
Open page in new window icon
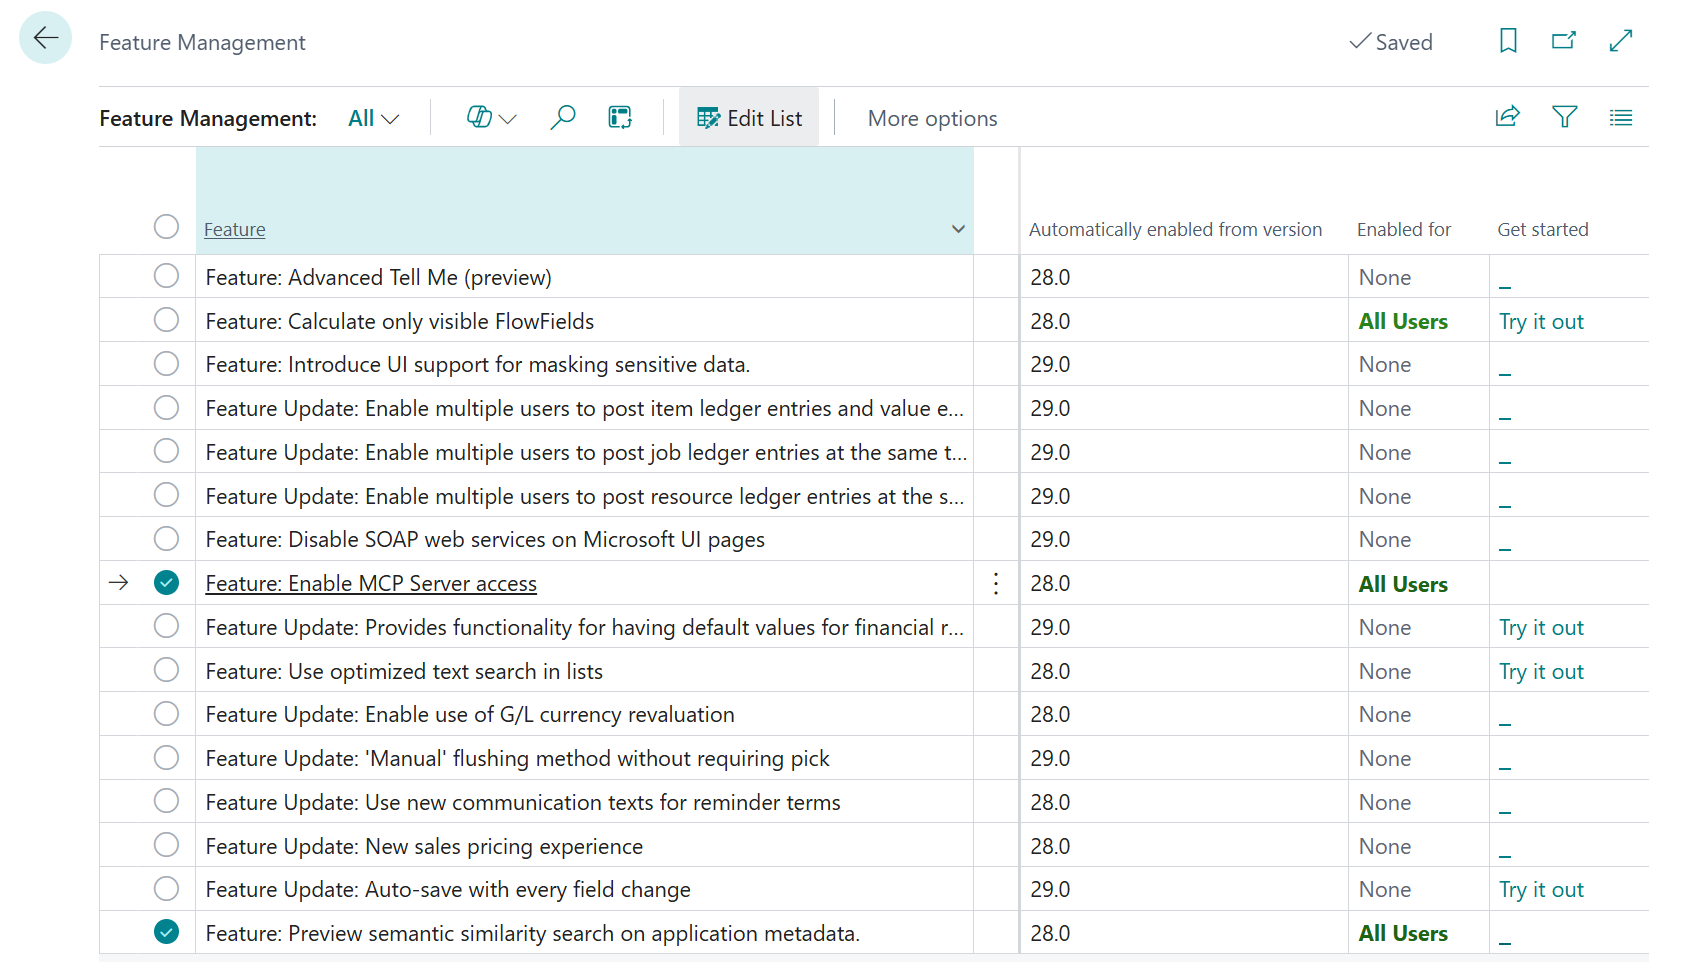tap(1564, 41)
